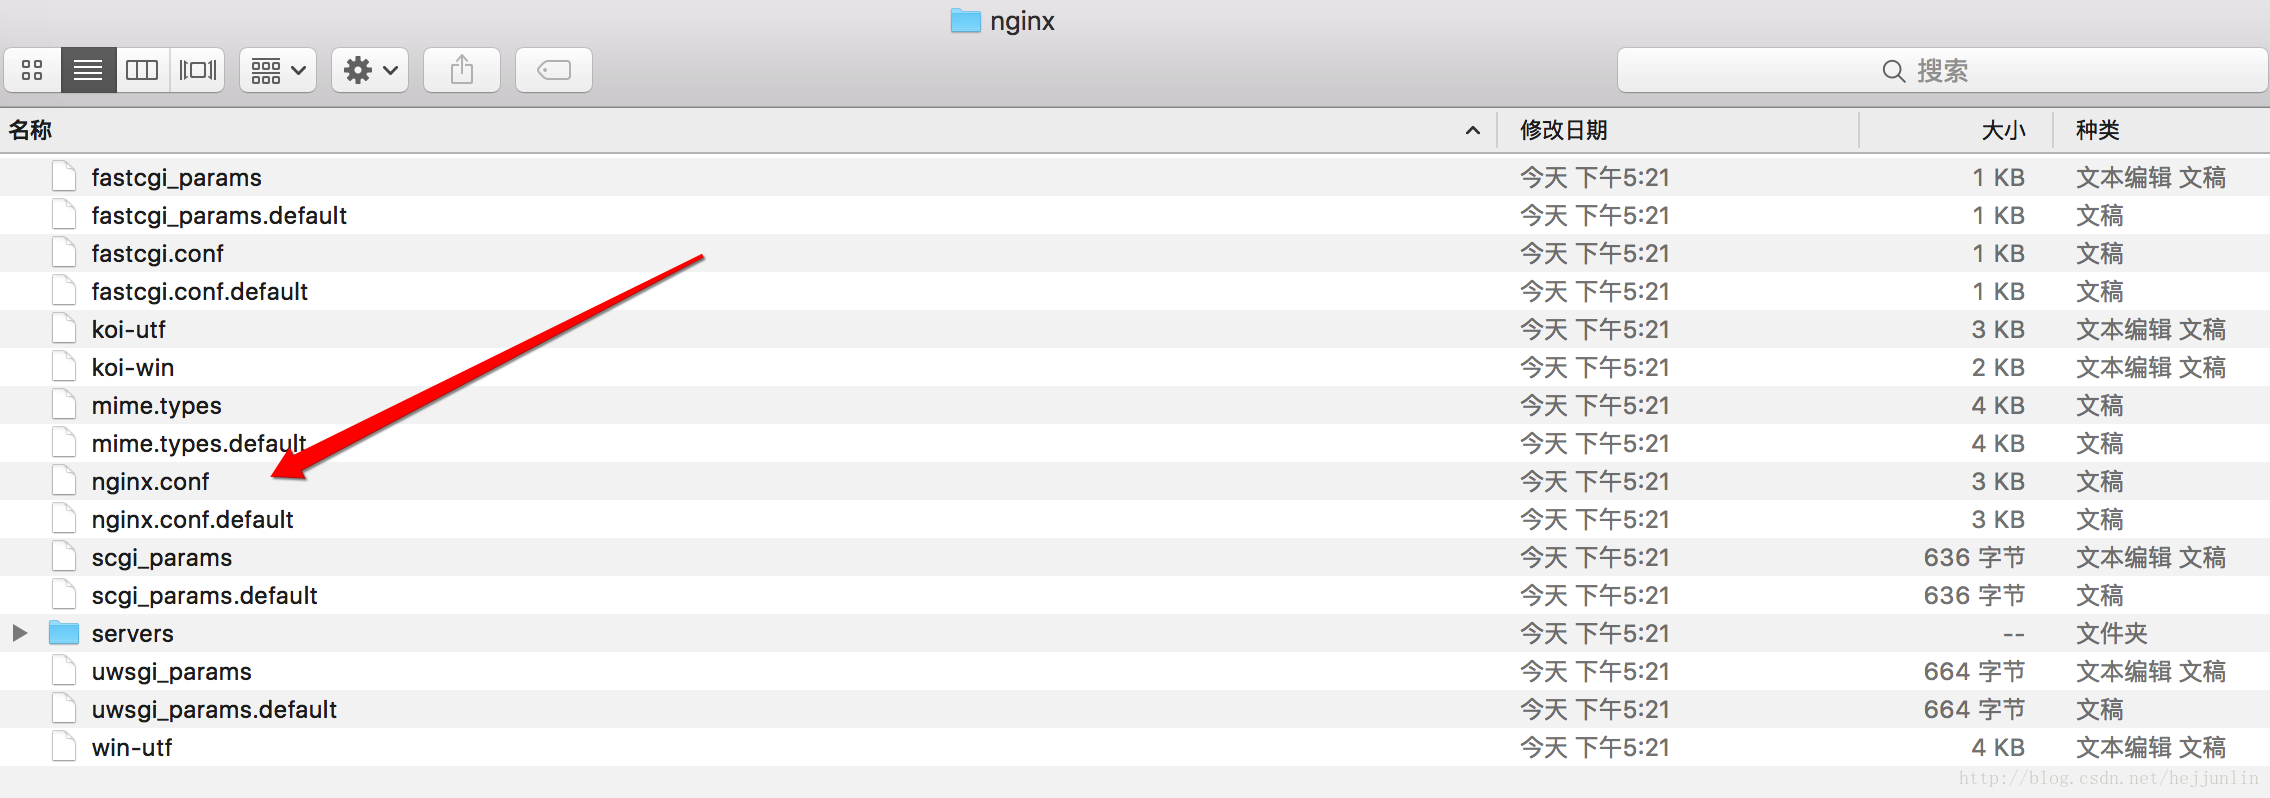
Task: Open the gear action menu
Action: tap(370, 70)
